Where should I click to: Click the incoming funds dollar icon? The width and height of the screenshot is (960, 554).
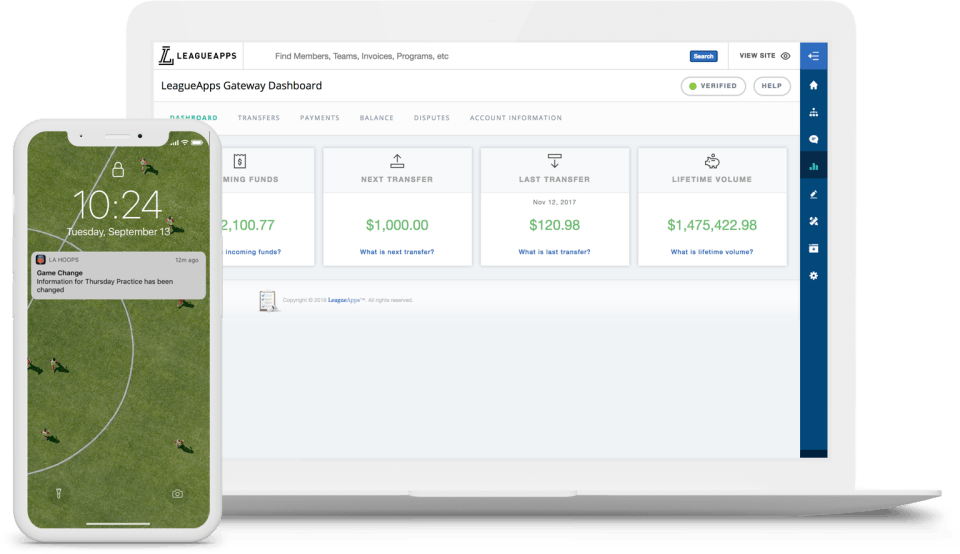(240, 161)
